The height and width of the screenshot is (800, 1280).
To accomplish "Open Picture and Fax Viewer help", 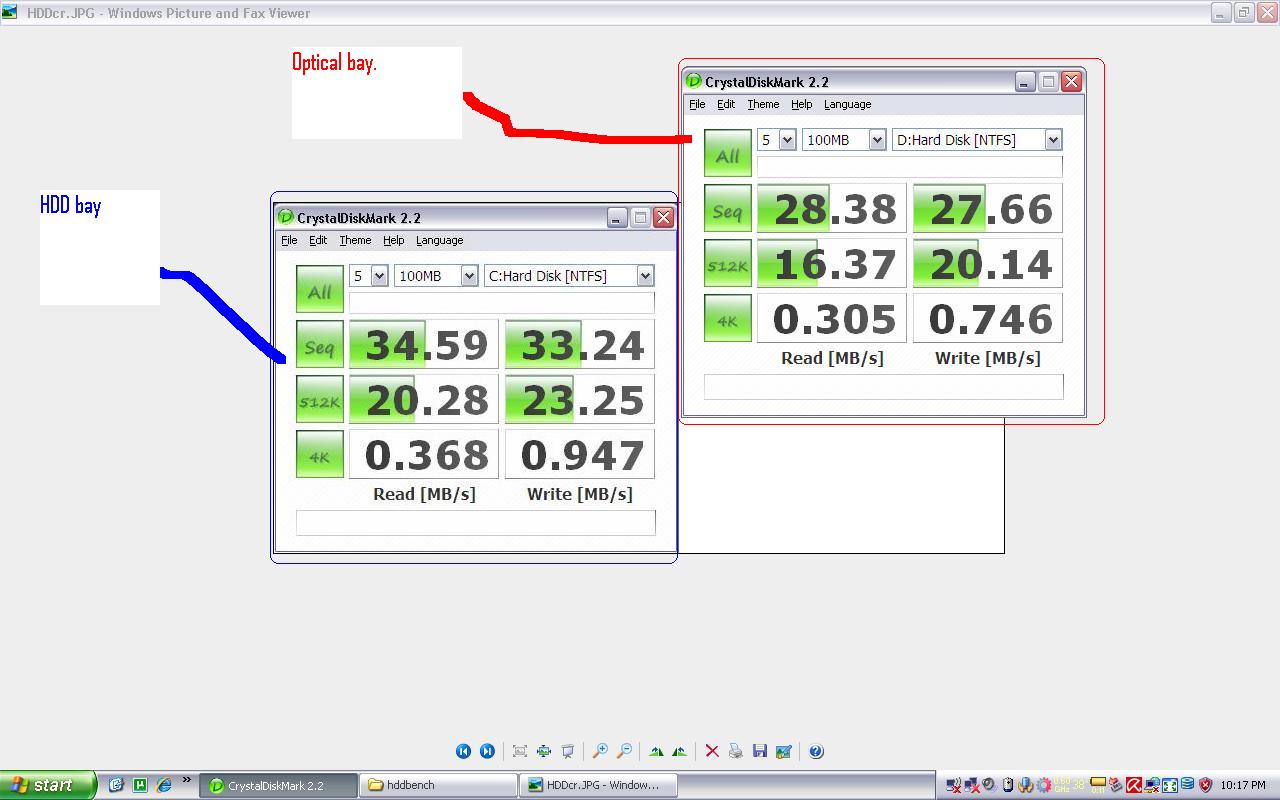I will coord(816,751).
